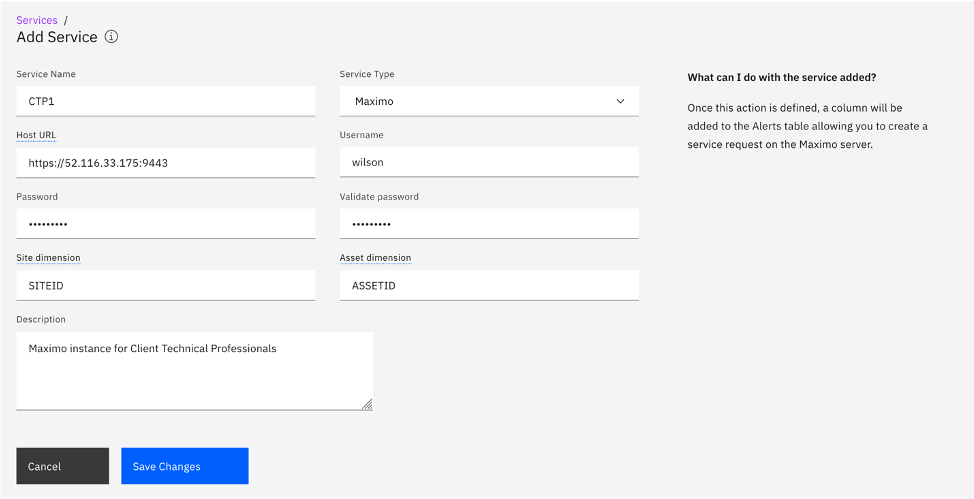Click the Asset dimension field with ASSETID
The height and width of the screenshot is (499, 974).
pyautogui.click(x=489, y=286)
